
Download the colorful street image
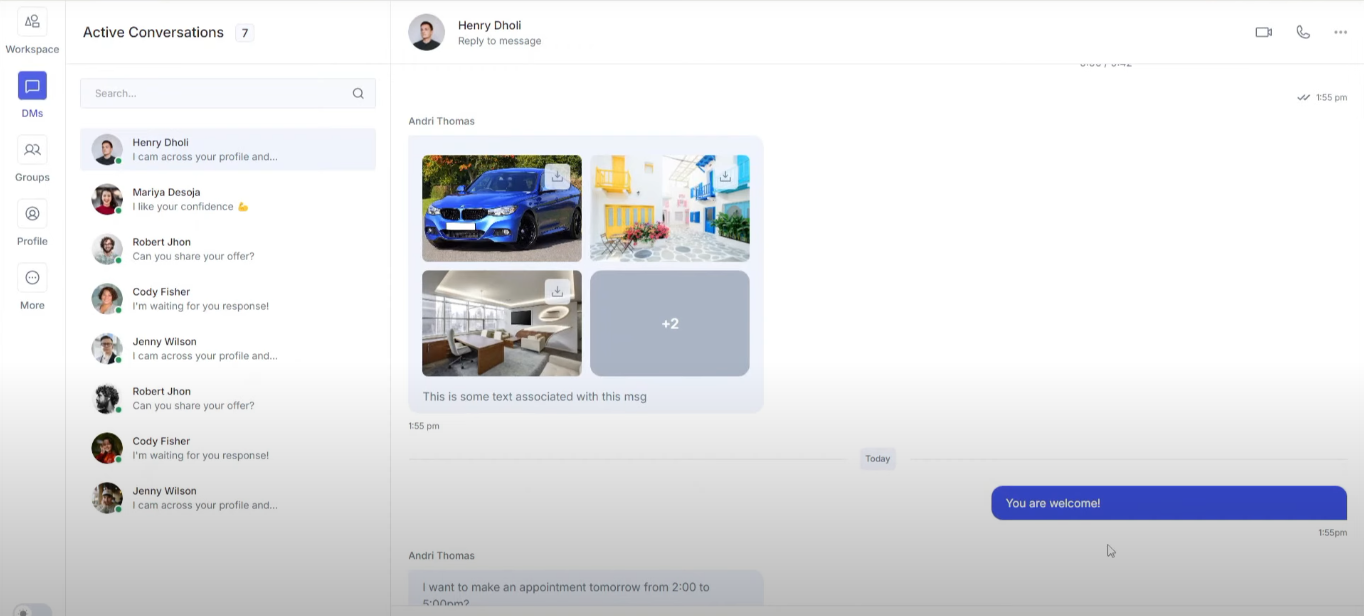click(725, 177)
